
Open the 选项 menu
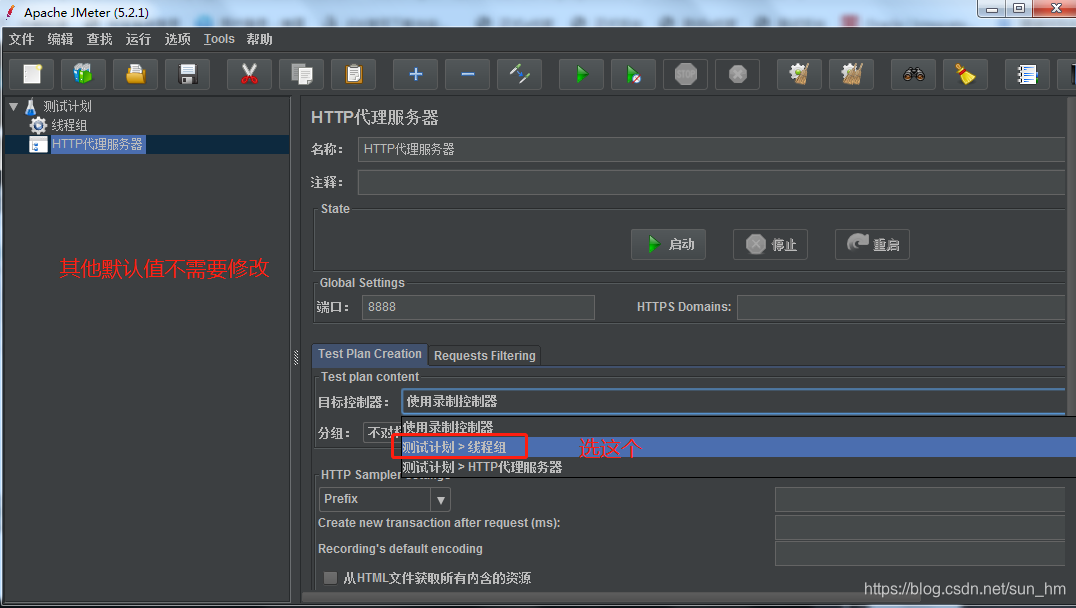[178, 39]
